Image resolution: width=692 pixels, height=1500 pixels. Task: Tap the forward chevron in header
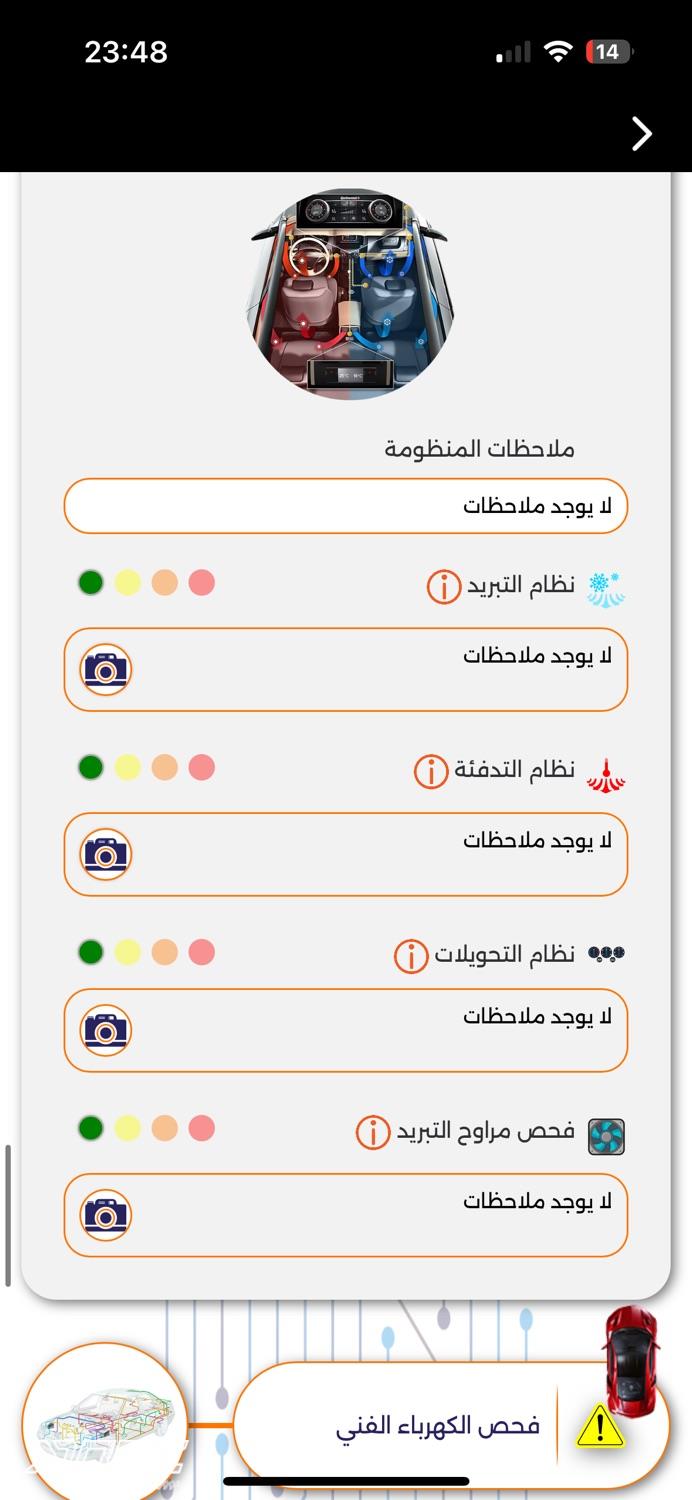pos(642,133)
